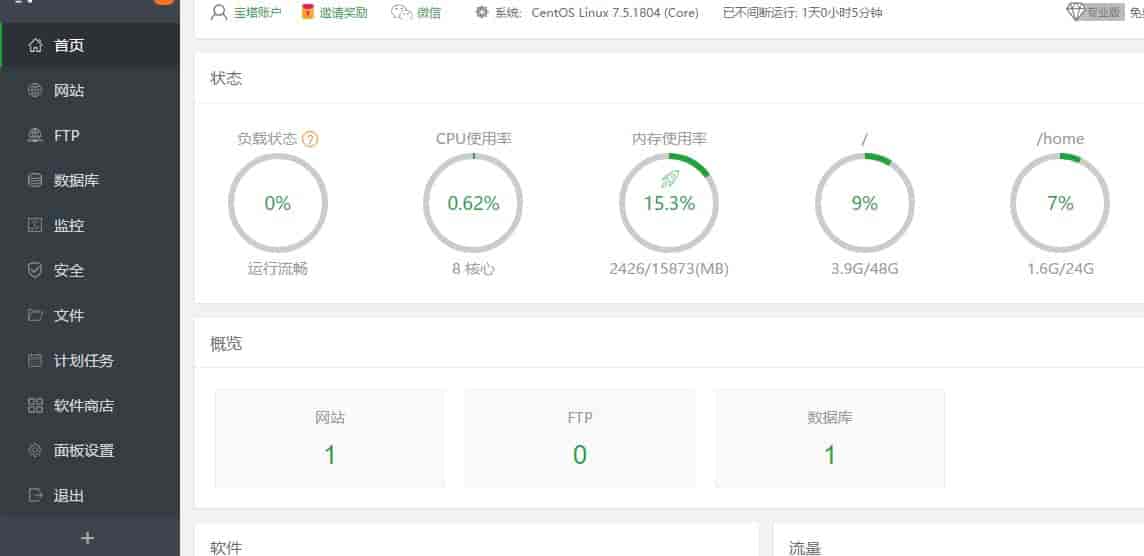Click the database icon beside 数据库
This screenshot has width=1144, height=556.
tap(36, 181)
